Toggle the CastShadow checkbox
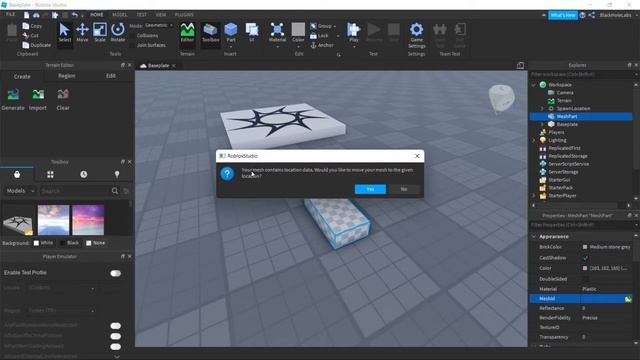The image size is (640, 360). click(585, 258)
